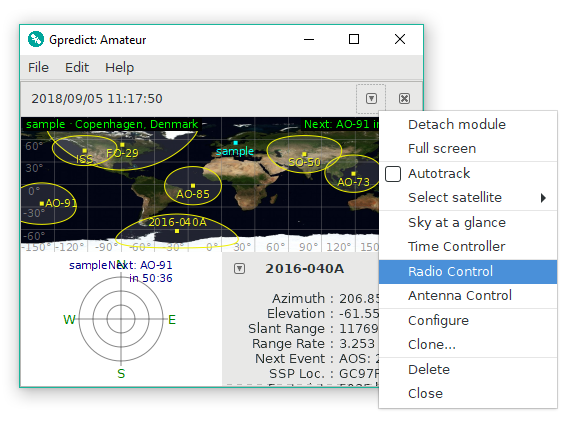576x438 pixels.
Task: Expand the Select satellite submenu
Action: (x=468, y=198)
